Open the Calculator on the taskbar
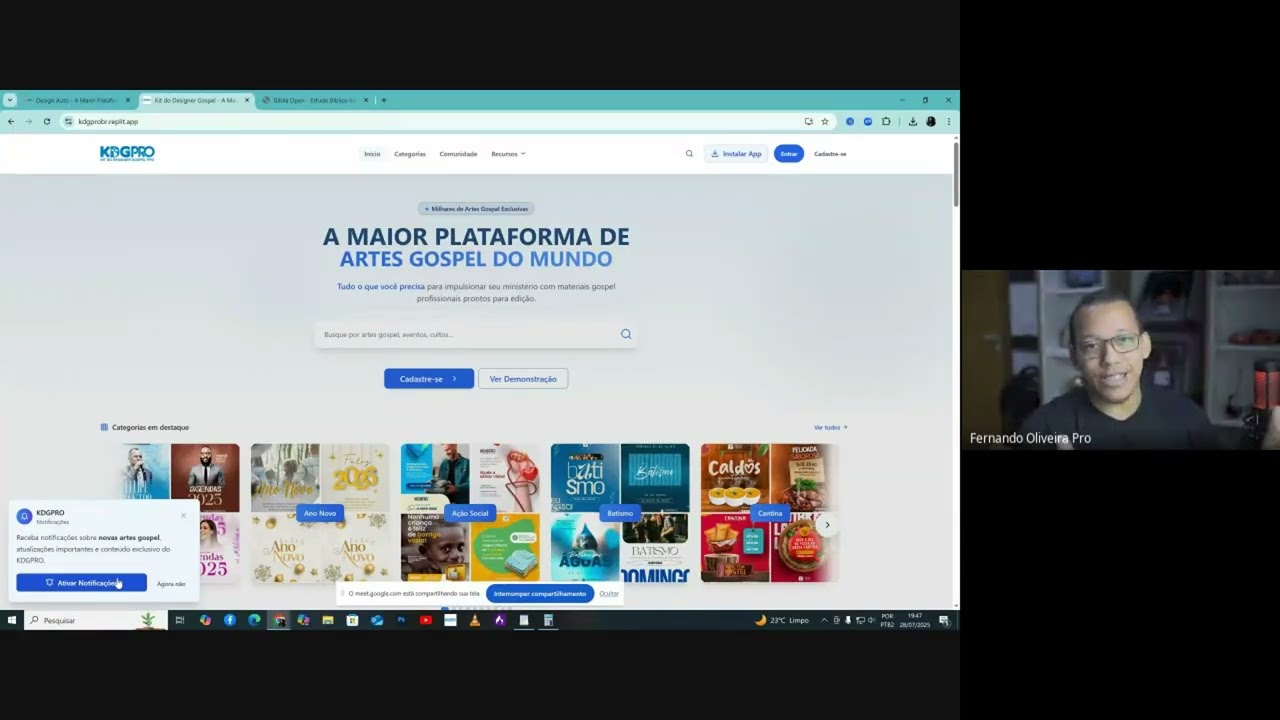Viewport: 1280px width, 720px height. pyautogui.click(x=548, y=620)
